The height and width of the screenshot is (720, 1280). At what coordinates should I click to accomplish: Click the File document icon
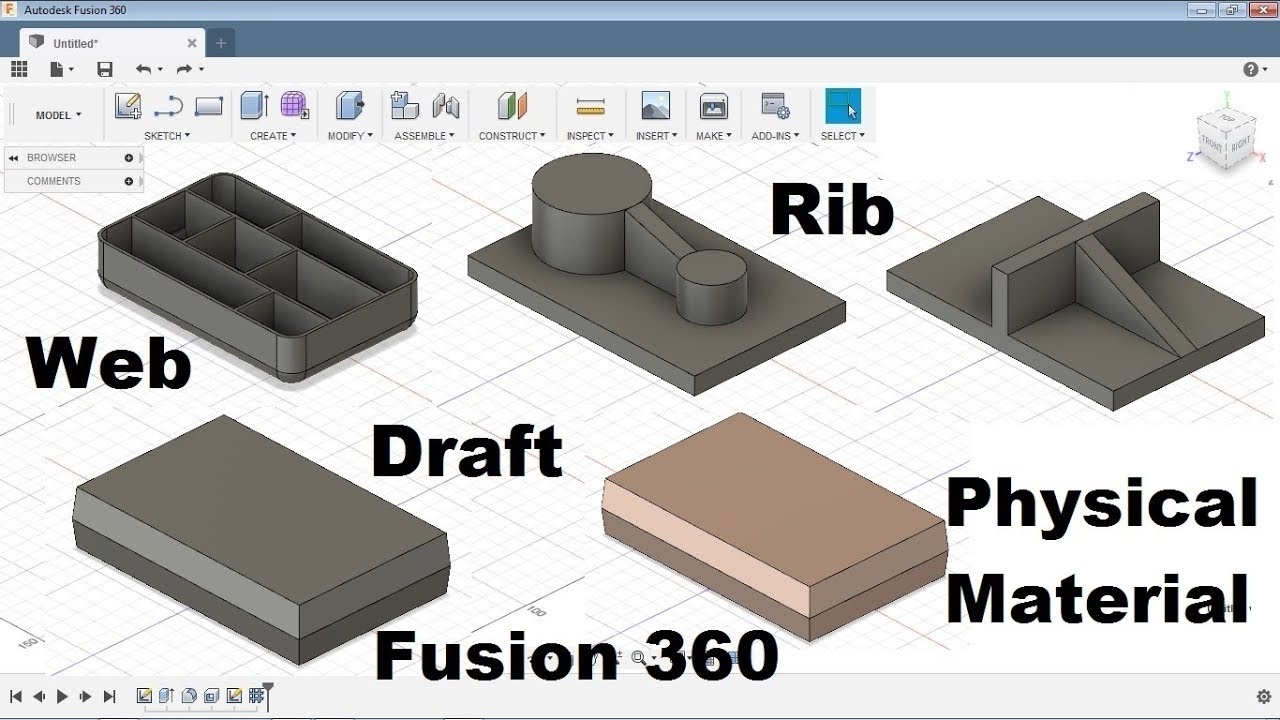(x=57, y=69)
